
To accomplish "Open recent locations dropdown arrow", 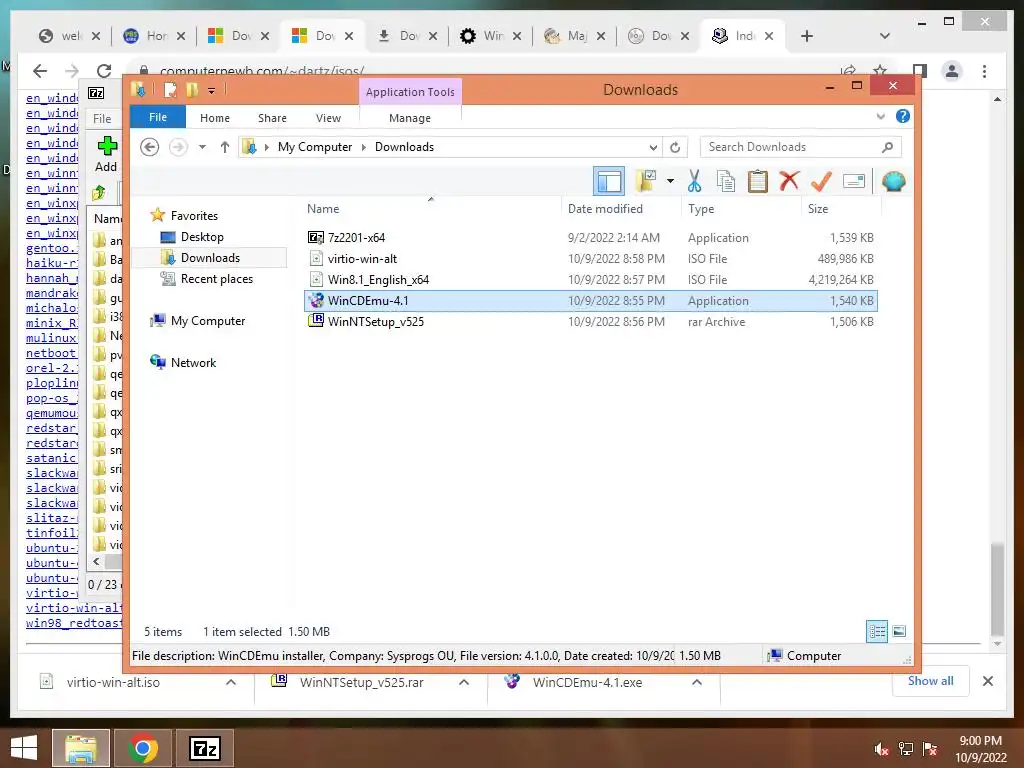I will pyautogui.click(x=202, y=147).
